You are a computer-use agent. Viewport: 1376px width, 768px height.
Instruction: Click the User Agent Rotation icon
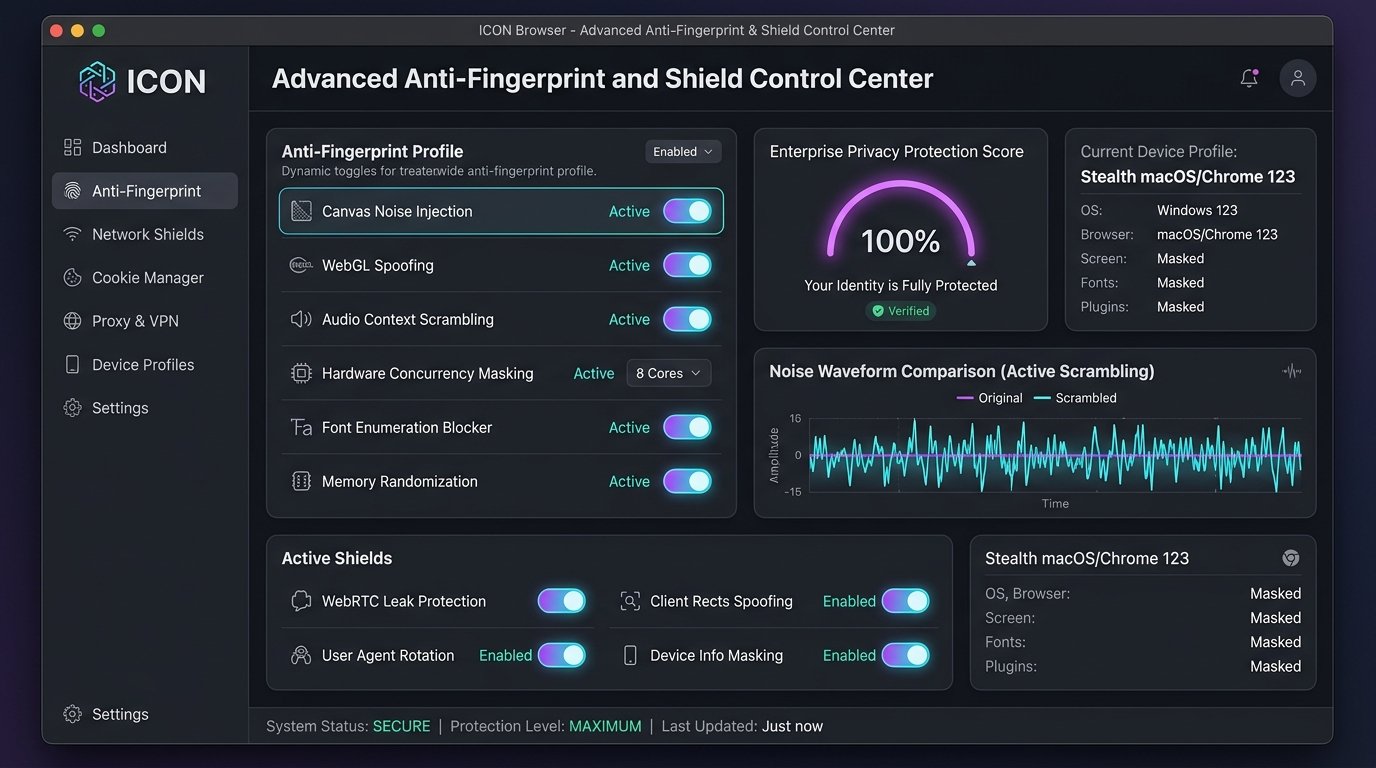[301, 655]
